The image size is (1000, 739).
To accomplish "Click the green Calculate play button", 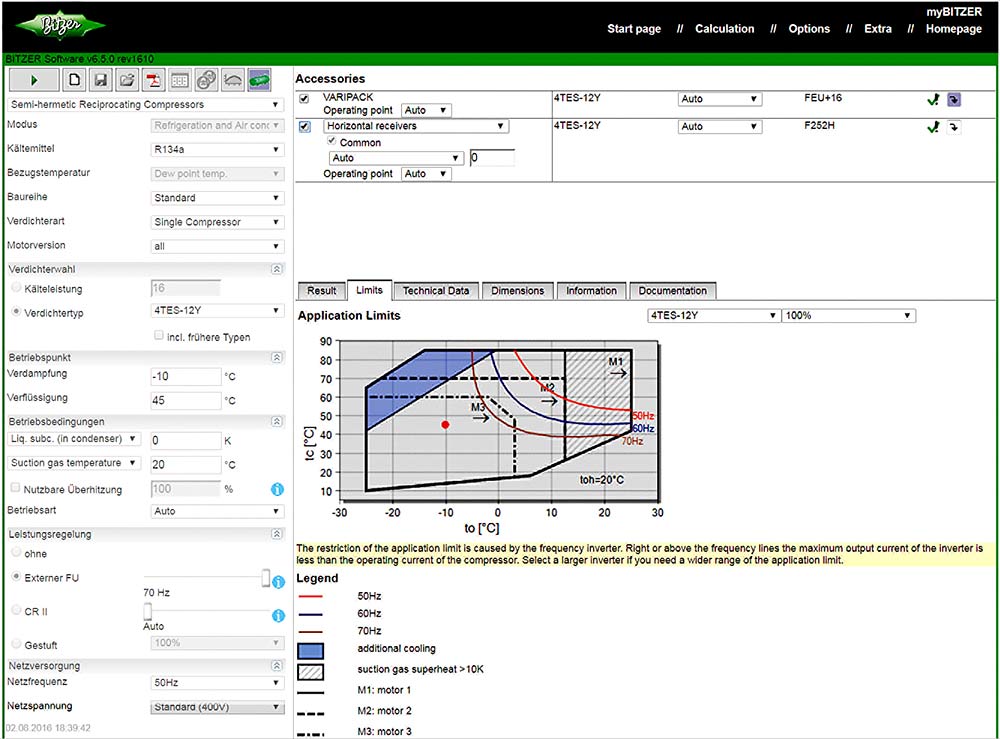I will [34, 80].
